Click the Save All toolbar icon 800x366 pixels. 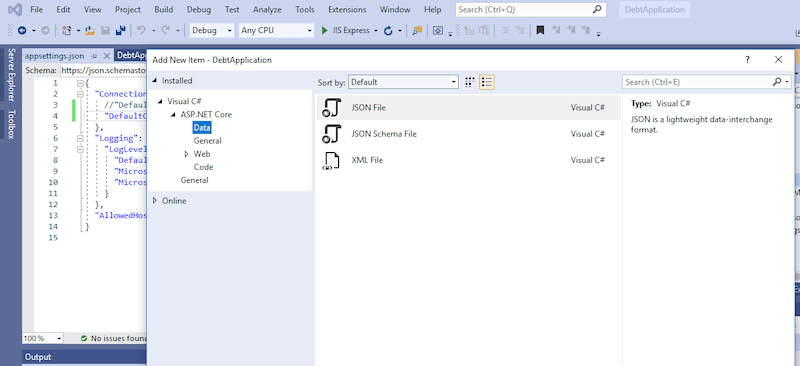pyautogui.click(x=120, y=31)
